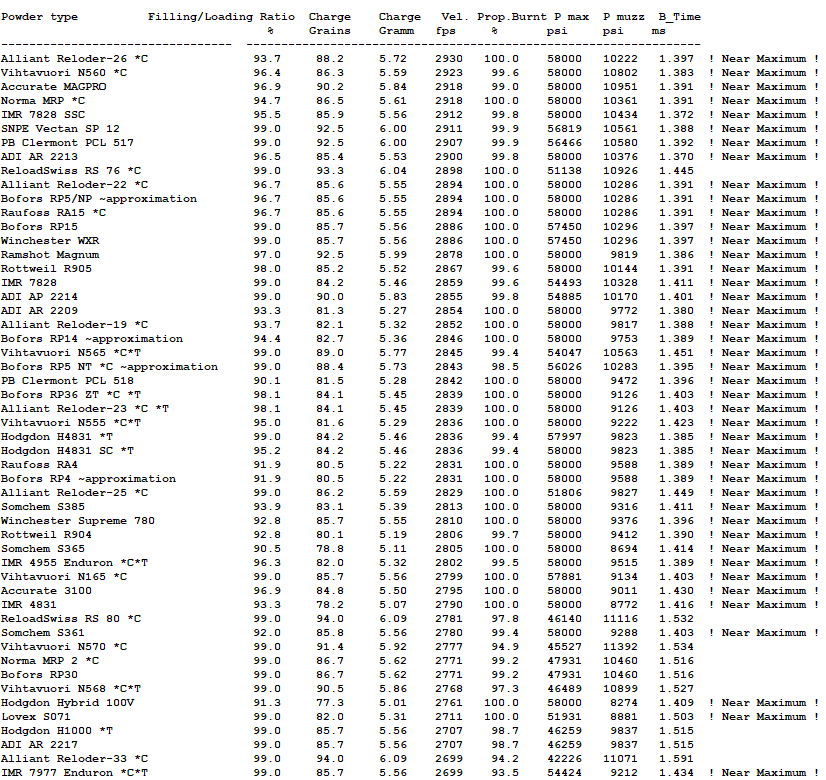Click velocity value 2930 in Reloder-26 row
This screenshot has width=826, height=780.
click(x=449, y=58)
